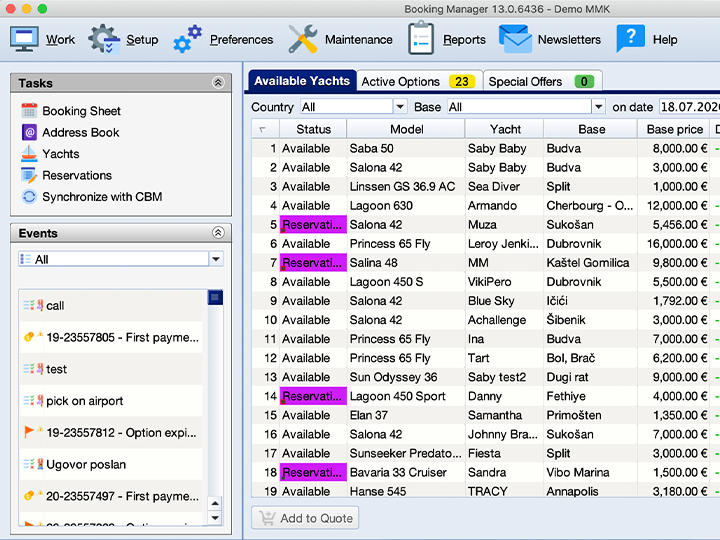Click the Newsletters envelope icon

(515, 39)
